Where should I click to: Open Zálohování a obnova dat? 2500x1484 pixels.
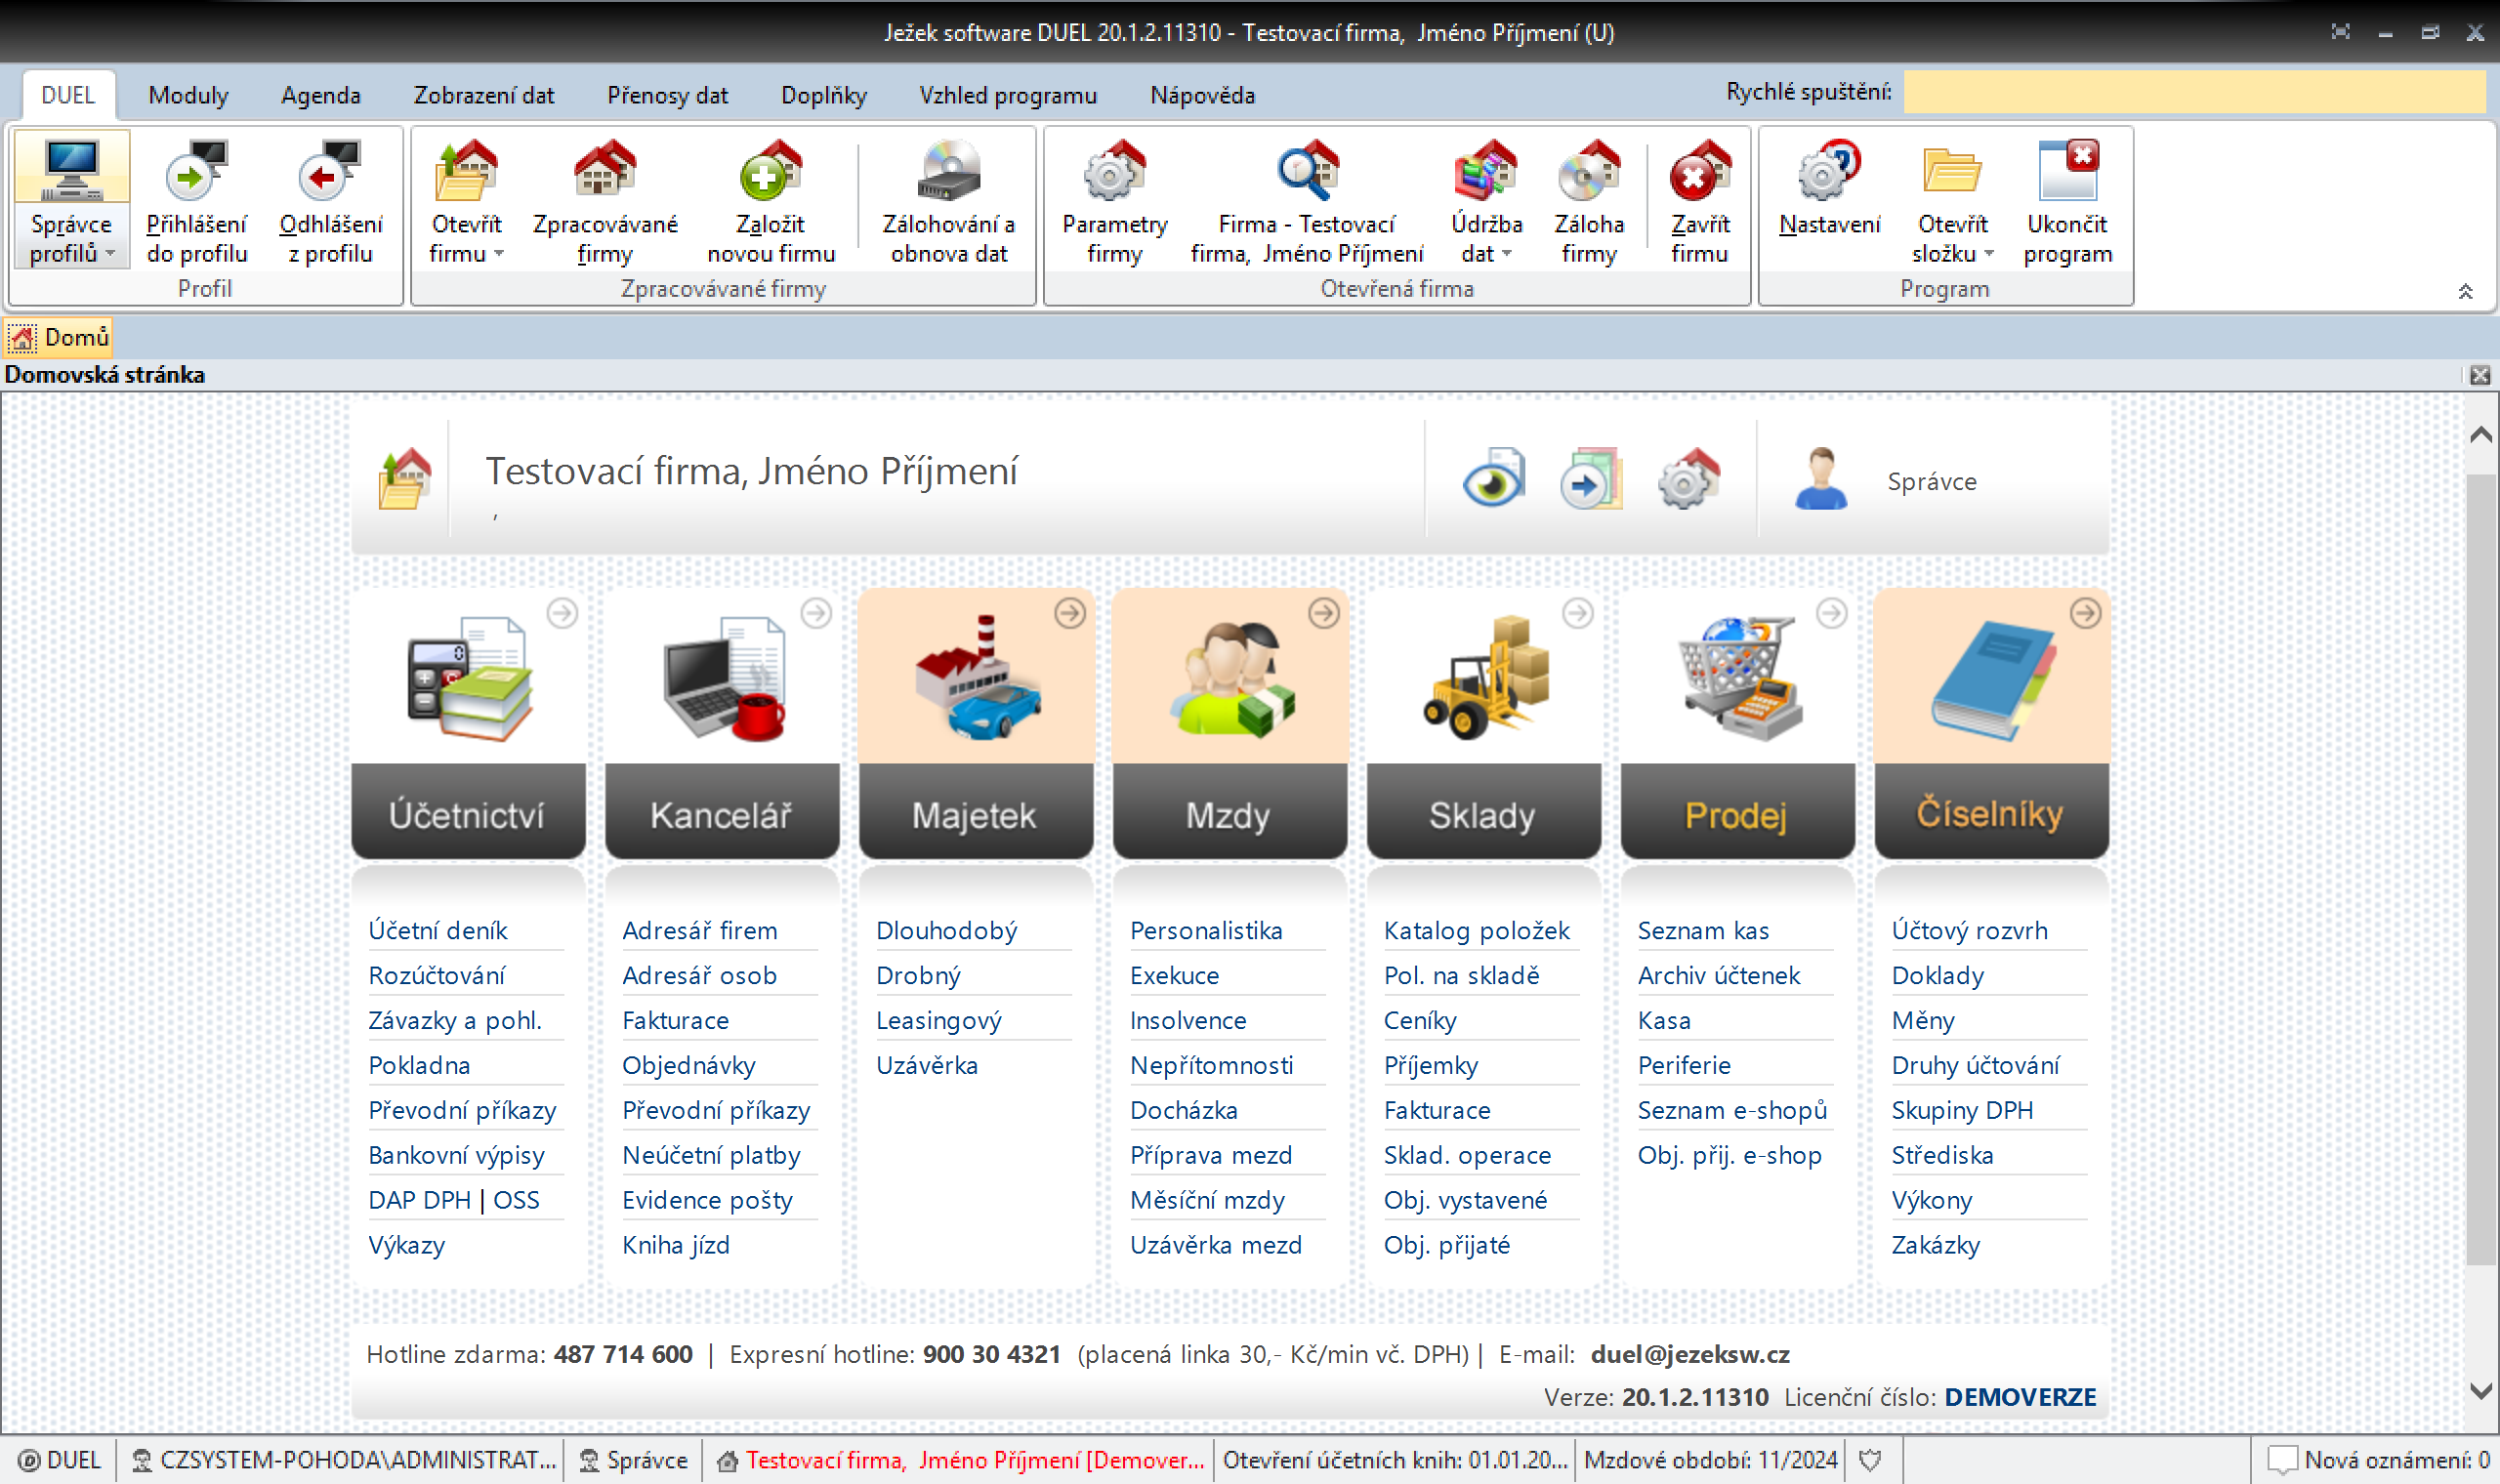(948, 201)
